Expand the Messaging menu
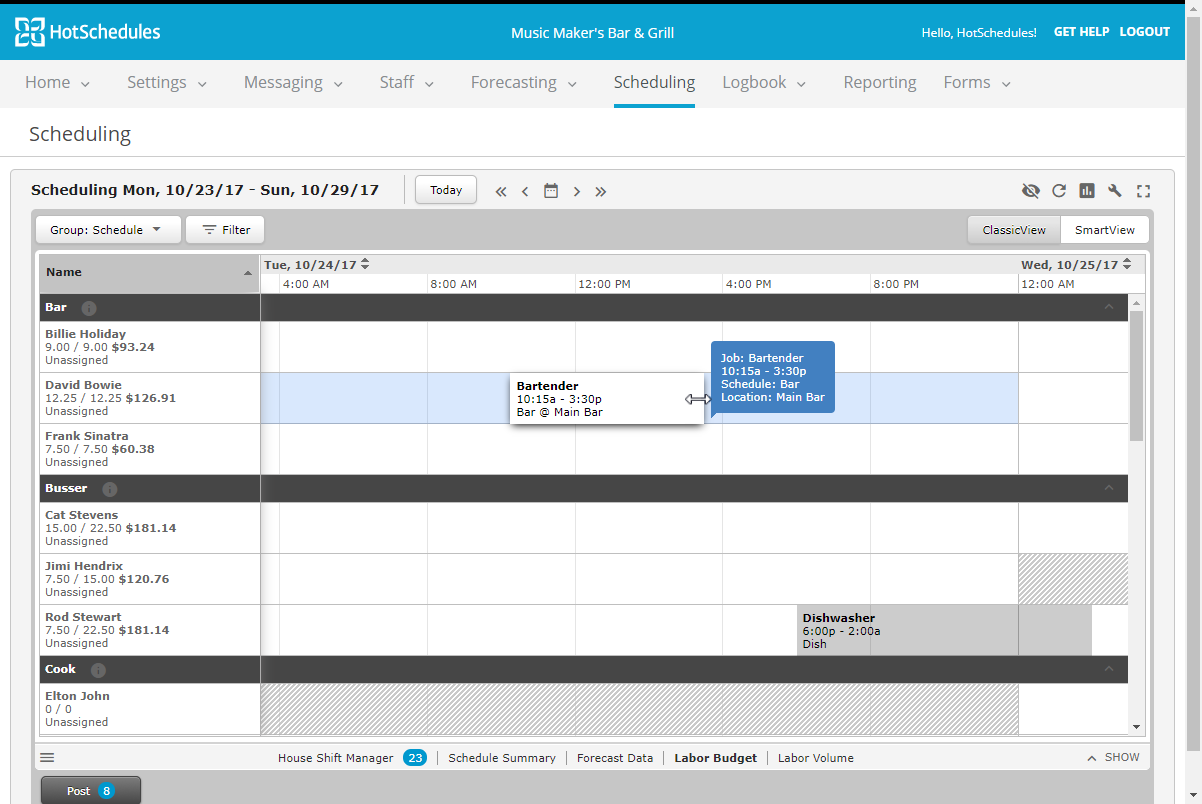Viewport: 1202px width, 804px height. [293, 83]
